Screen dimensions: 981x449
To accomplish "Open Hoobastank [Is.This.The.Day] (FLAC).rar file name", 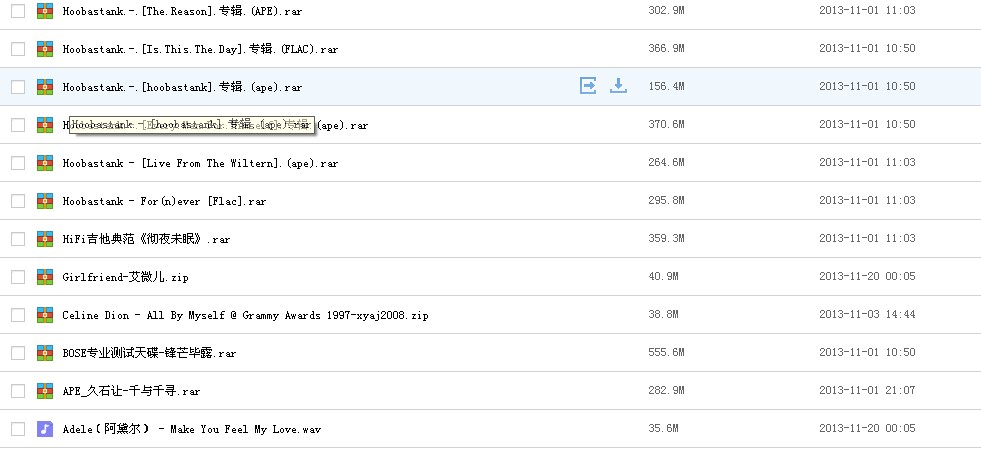I will tap(200, 49).
